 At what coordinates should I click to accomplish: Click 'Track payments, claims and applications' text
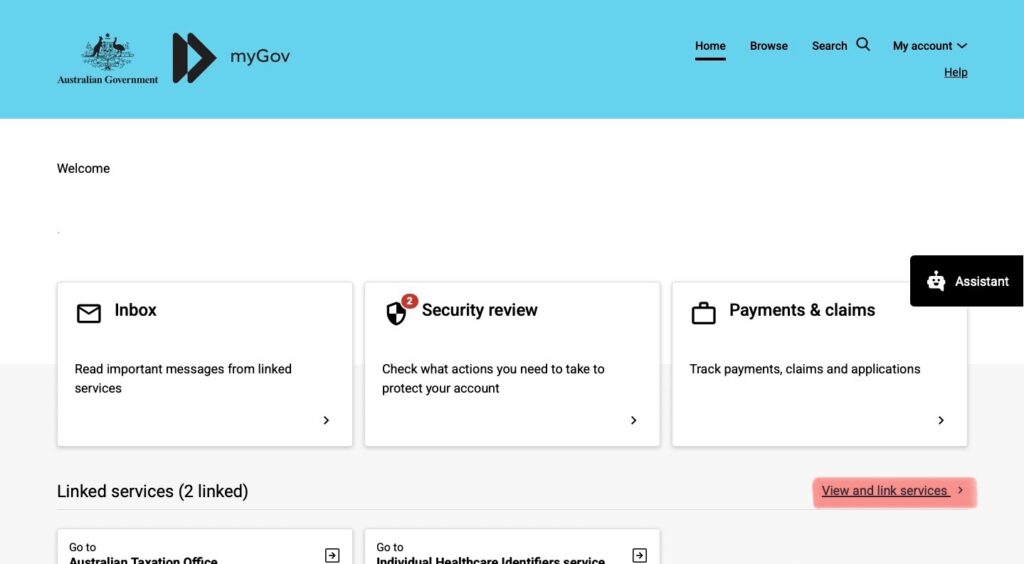tap(805, 369)
